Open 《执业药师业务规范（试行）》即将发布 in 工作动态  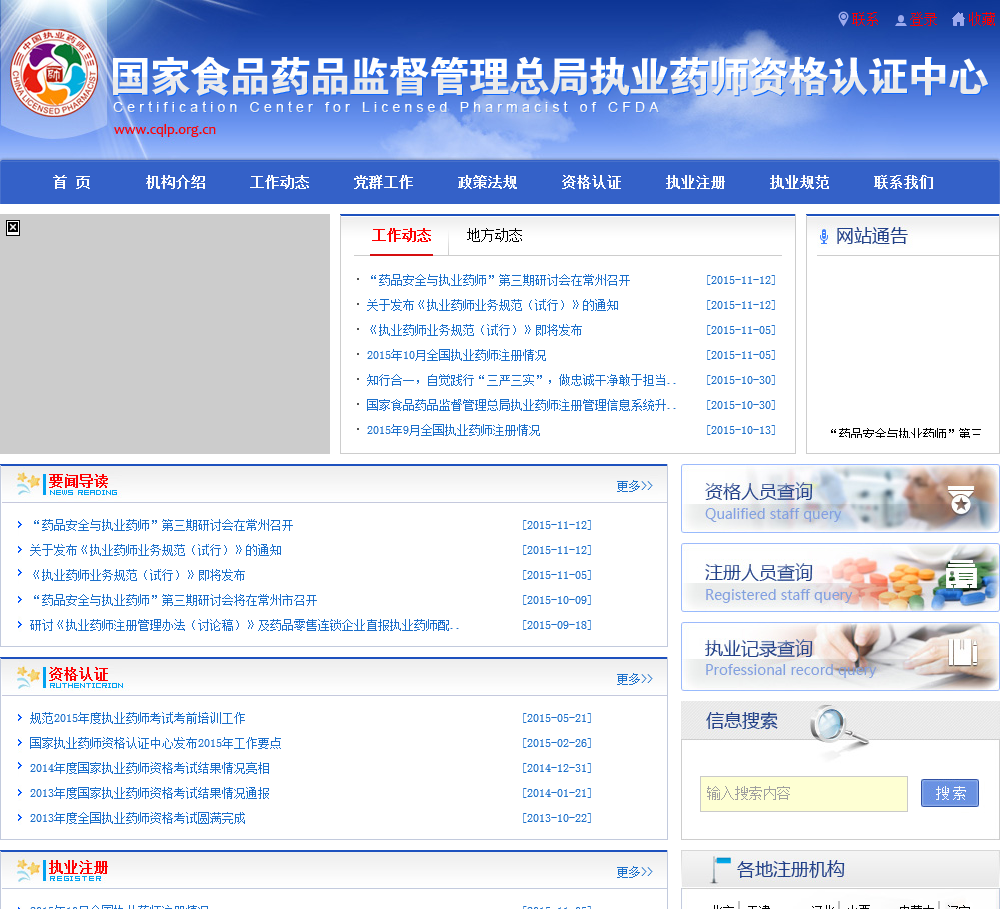click(x=474, y=330)
